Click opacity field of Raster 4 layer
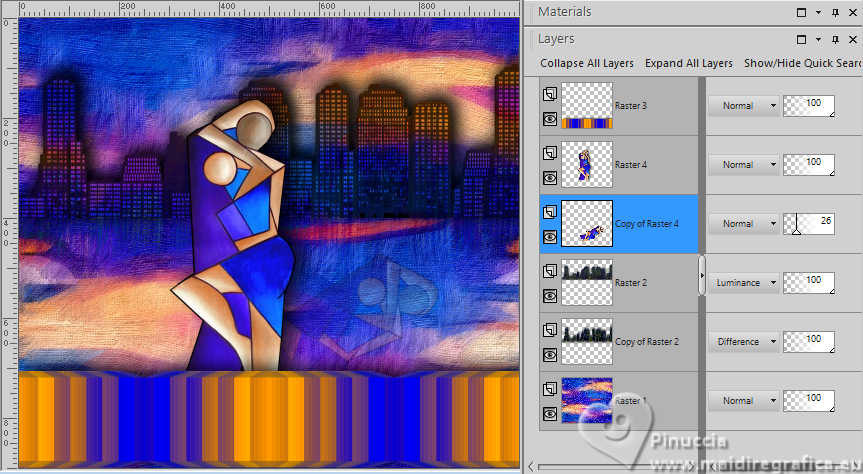This screenshot has height=474, width=863. coord(809,165)
